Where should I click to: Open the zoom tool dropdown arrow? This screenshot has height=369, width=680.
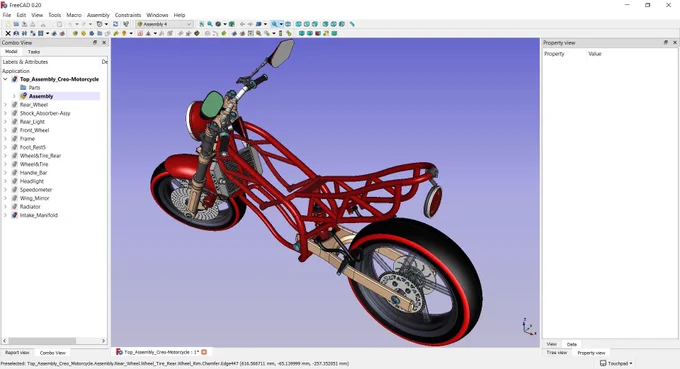(x=281, y=24)
